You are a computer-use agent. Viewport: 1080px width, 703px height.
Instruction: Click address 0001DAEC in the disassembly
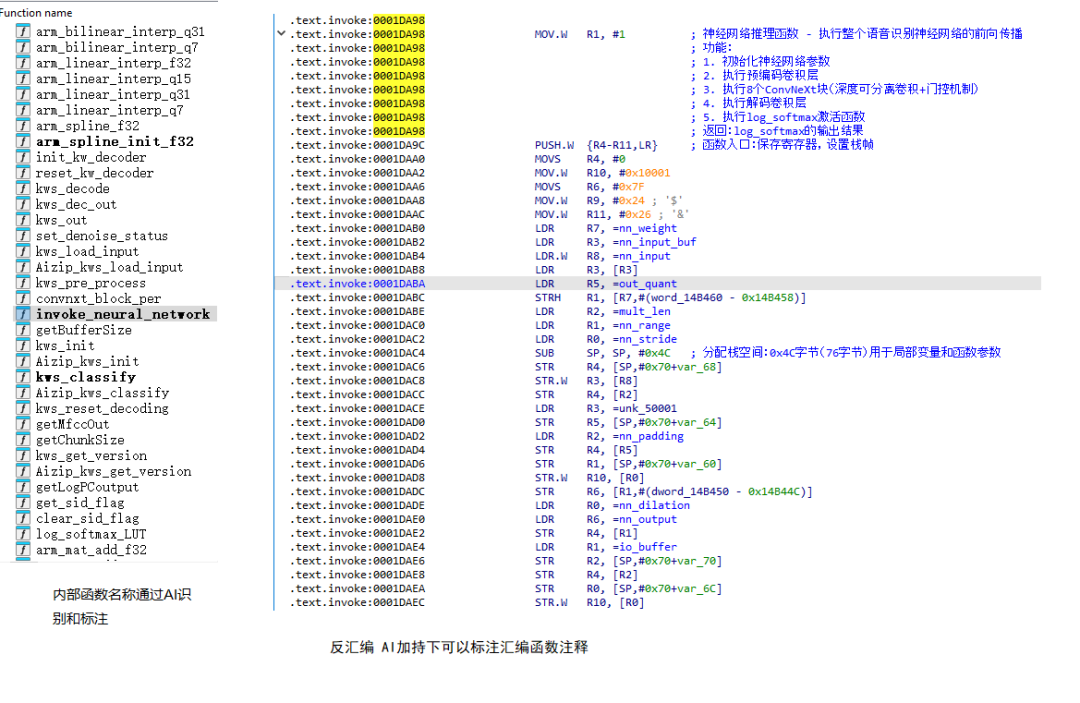pyautogui.click(x=399, y=602)
